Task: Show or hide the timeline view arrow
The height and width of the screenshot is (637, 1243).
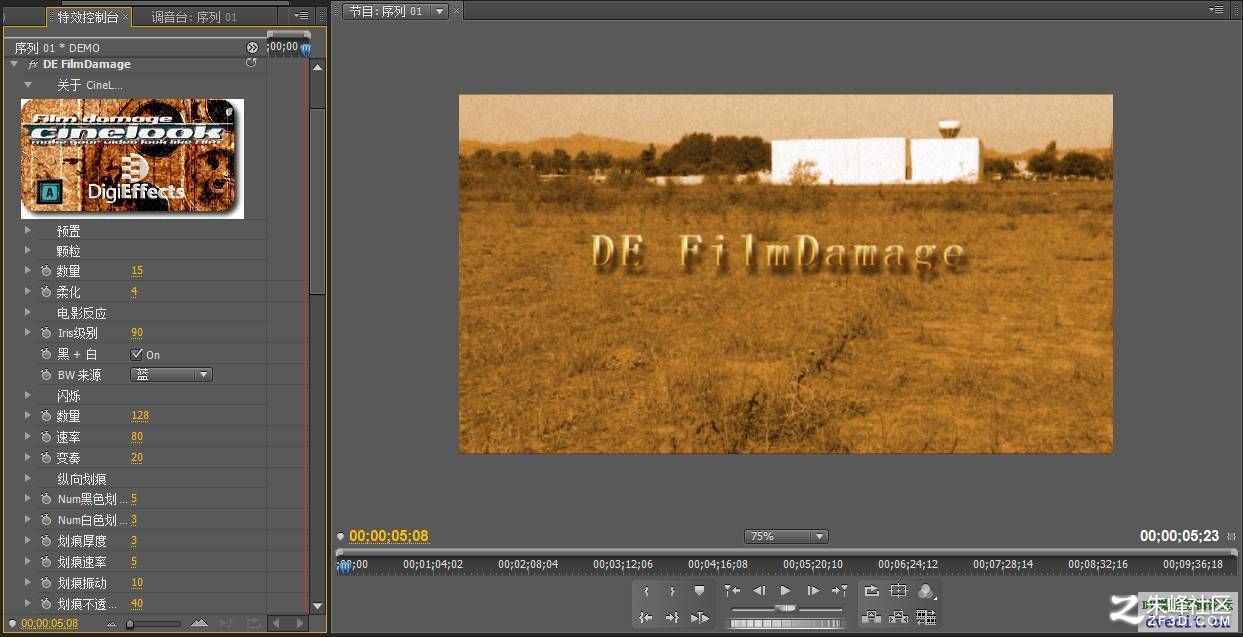Action: pos(252,47)
